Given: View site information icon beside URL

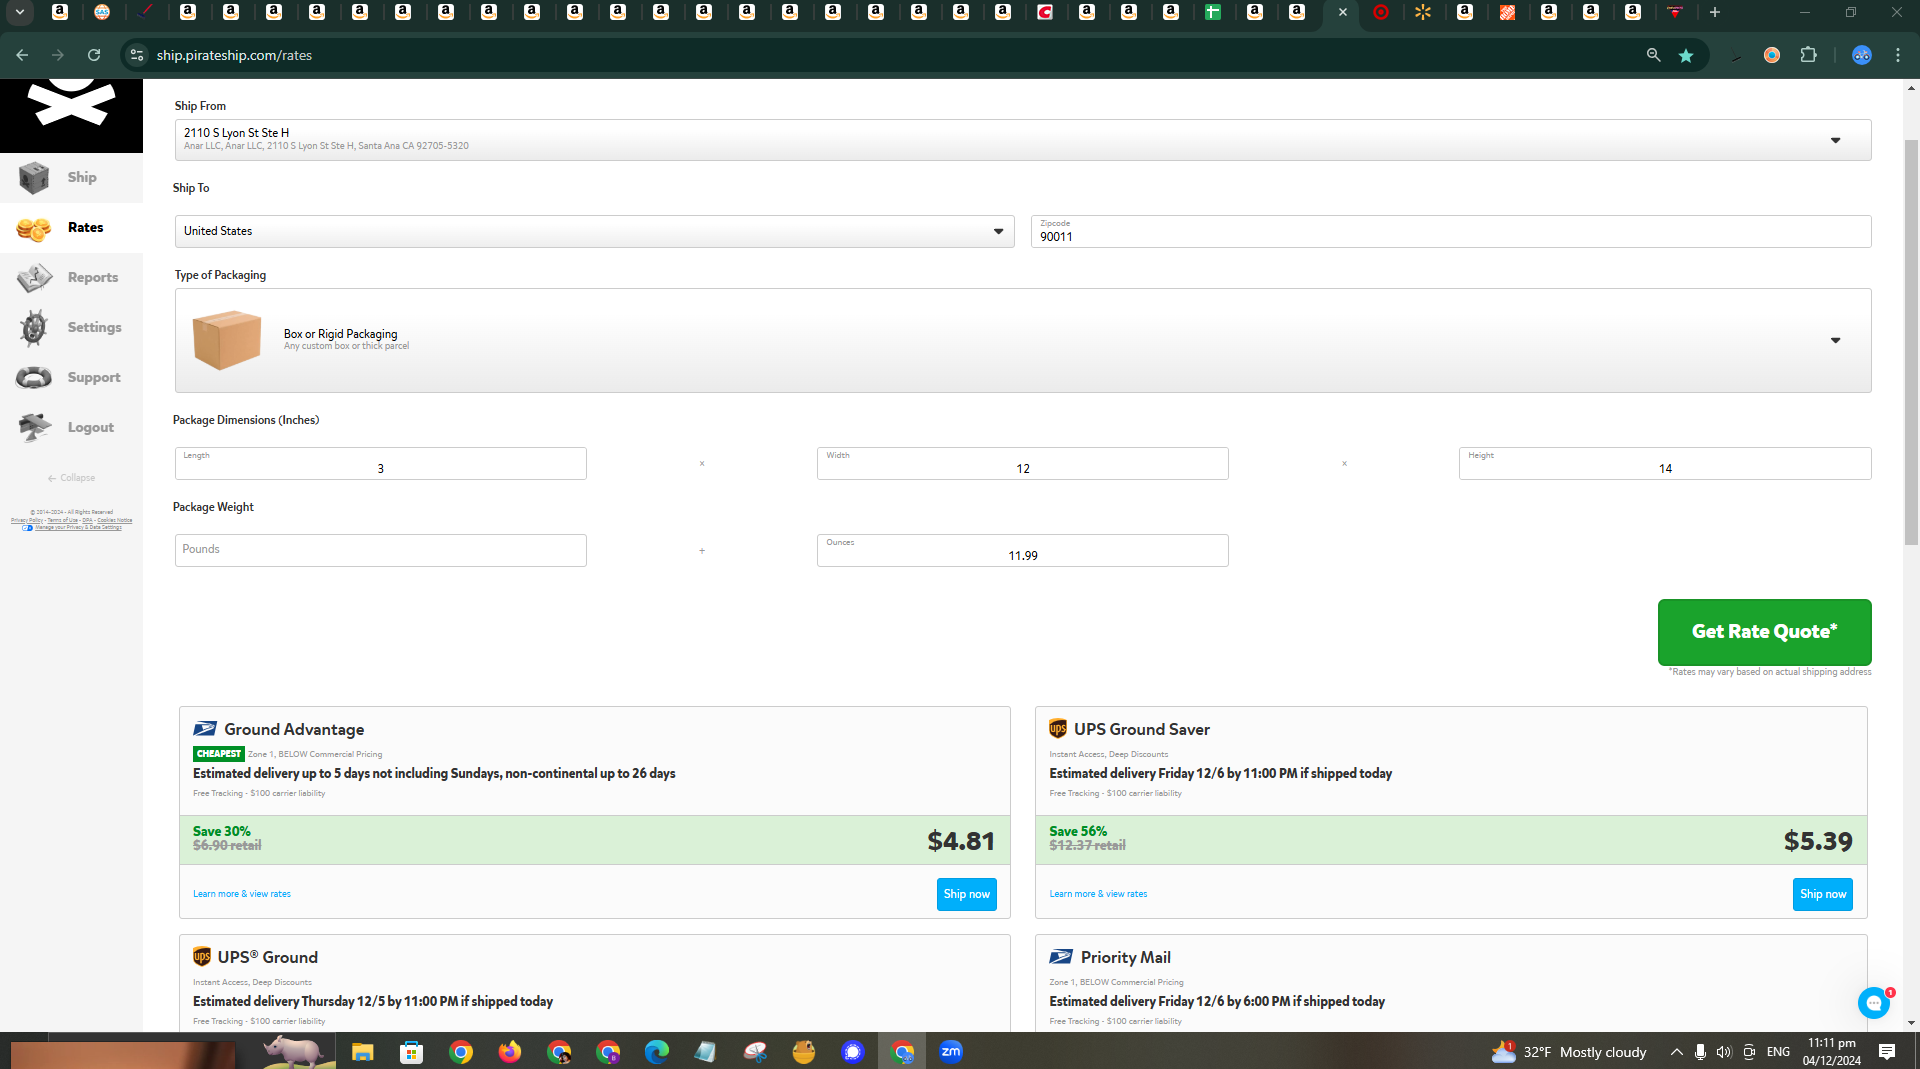Looking at the screenshot, I should [x=137, y=55].
